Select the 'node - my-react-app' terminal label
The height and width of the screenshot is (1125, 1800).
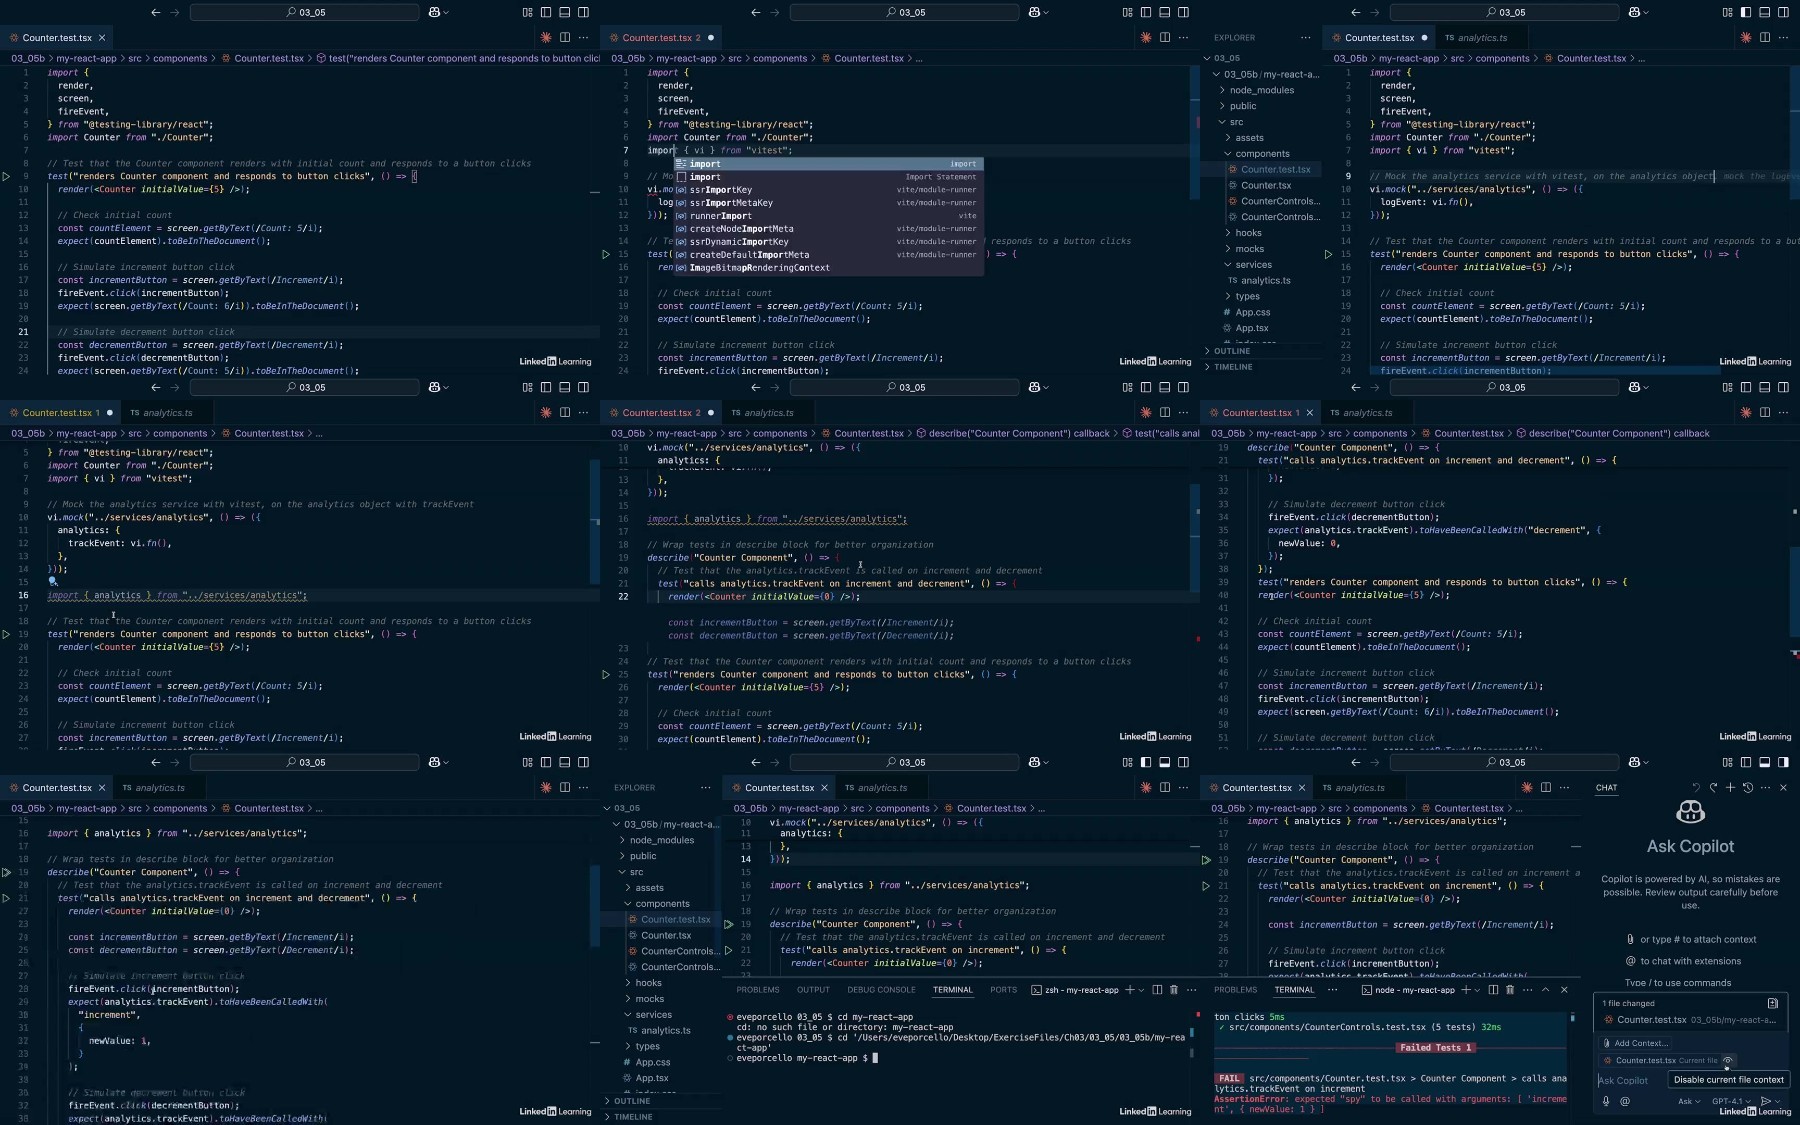tap(1408, 990)
